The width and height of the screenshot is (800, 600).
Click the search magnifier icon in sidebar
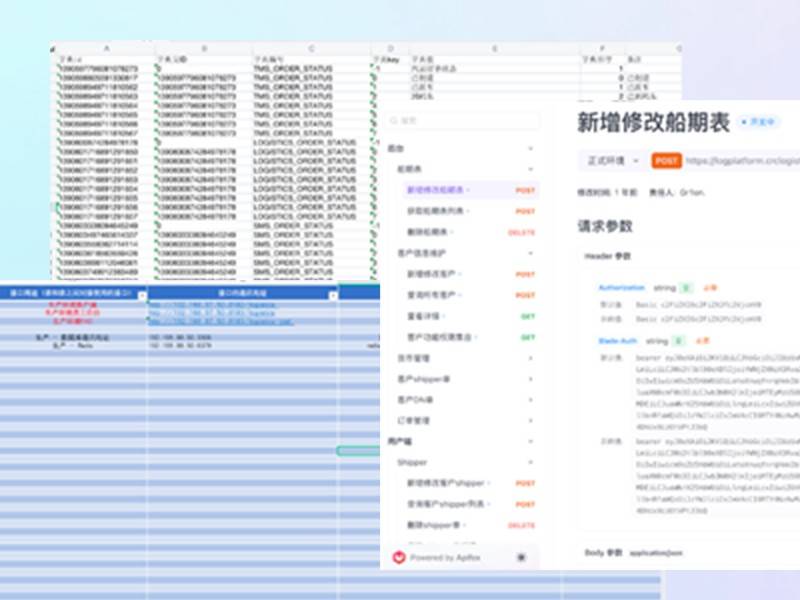pos(393,120)
